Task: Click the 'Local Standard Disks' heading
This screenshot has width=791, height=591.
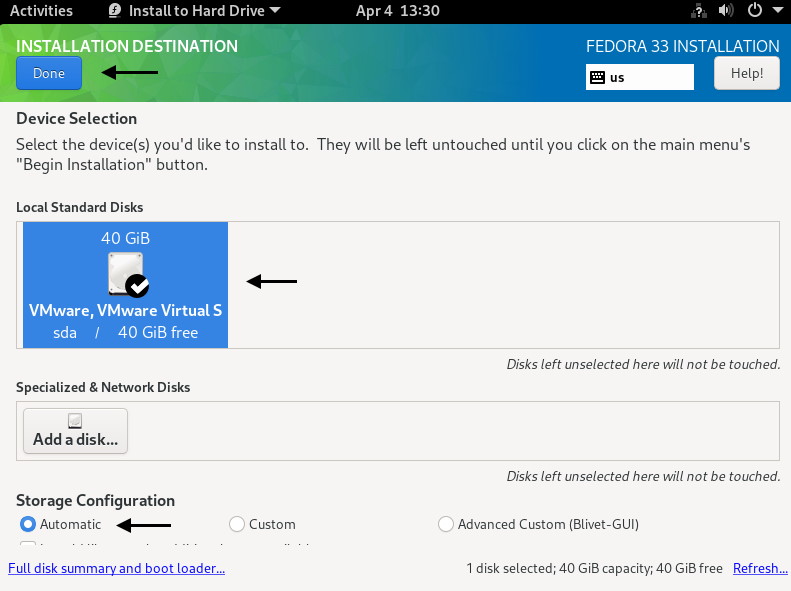Action: 80,207
